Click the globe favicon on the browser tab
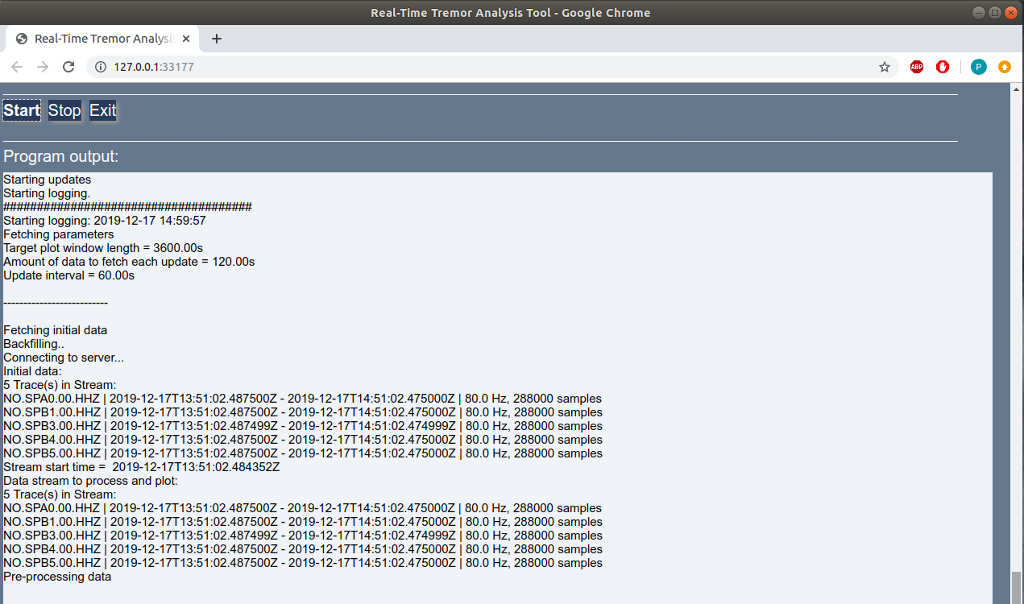 coord(19,37)
